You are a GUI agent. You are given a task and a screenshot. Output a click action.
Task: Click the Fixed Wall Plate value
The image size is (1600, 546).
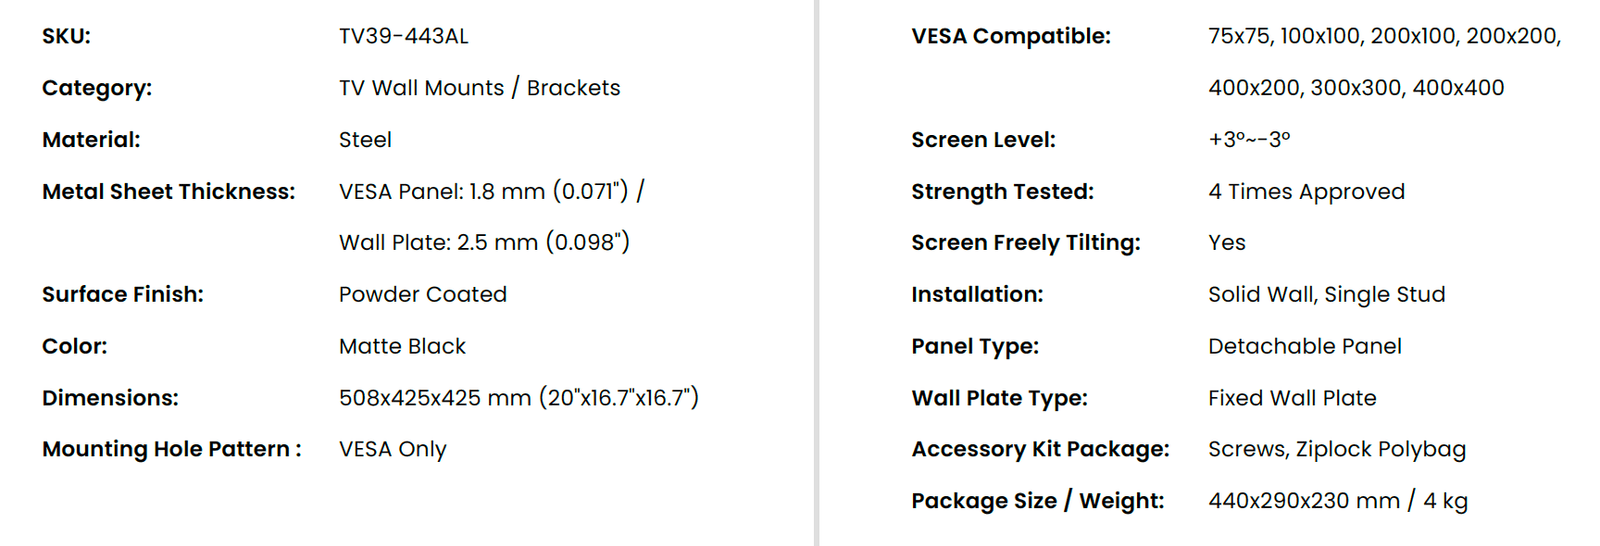tap(1292, 398)
